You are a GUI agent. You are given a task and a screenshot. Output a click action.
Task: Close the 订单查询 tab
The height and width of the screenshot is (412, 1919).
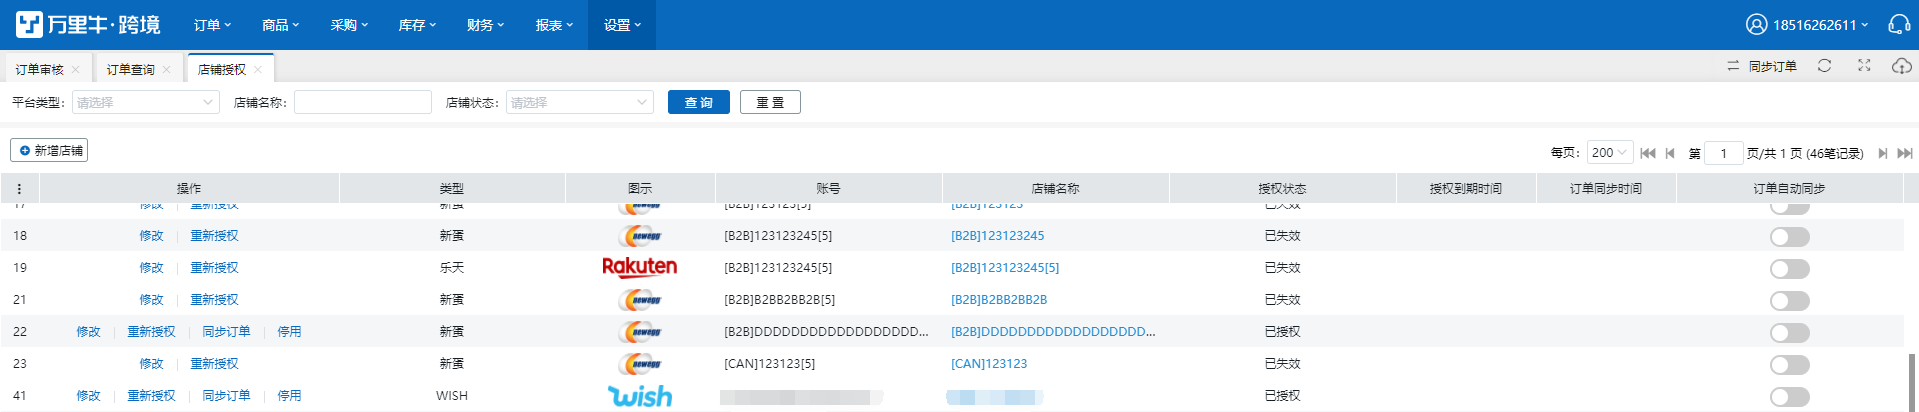(x=167, y=69)
